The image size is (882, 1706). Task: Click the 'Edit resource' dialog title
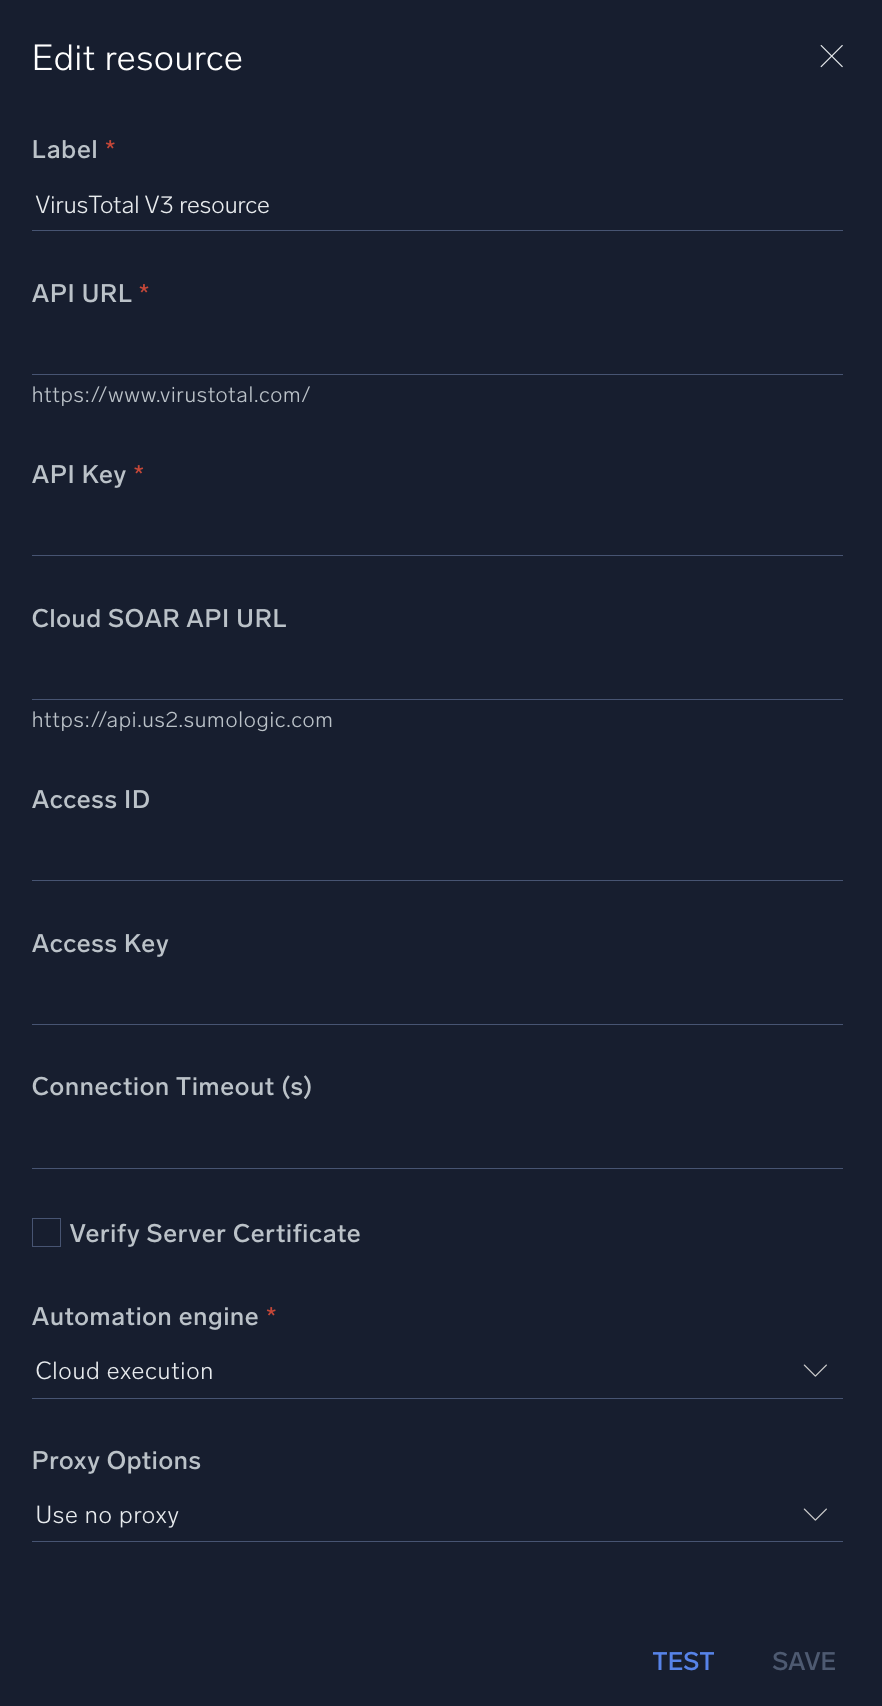click(x=137, y=59)
